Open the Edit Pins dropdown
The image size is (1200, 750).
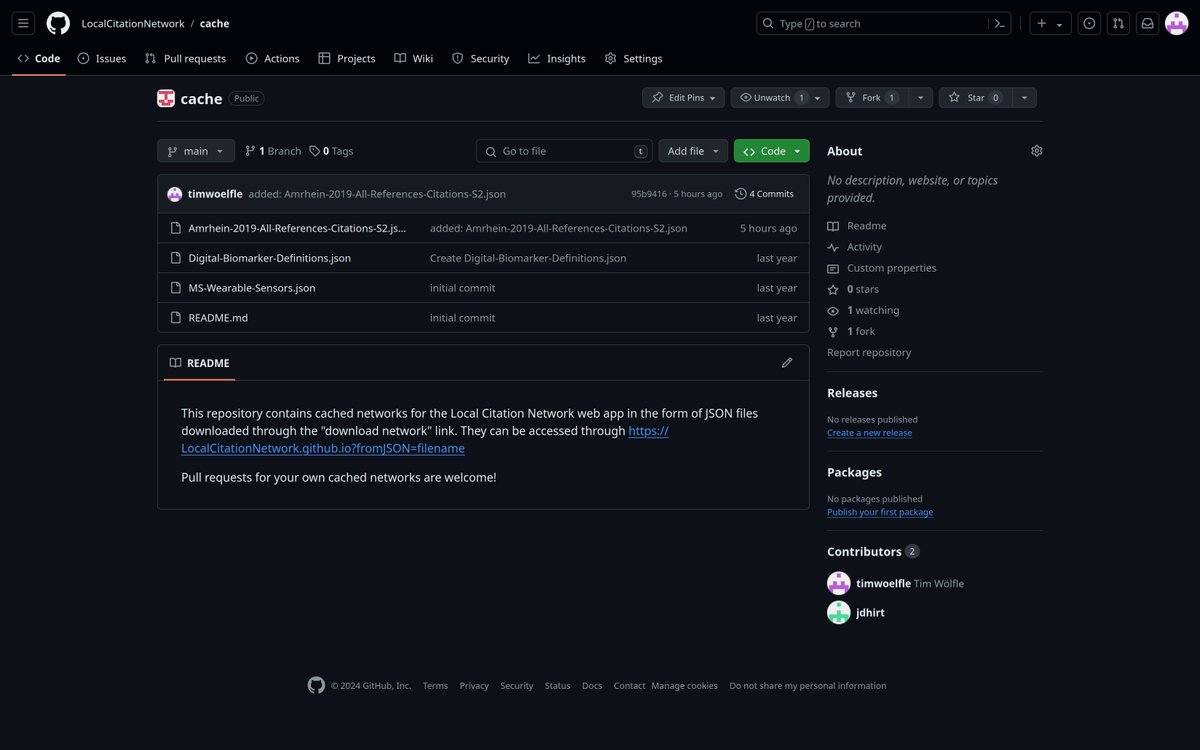point(684,97)
